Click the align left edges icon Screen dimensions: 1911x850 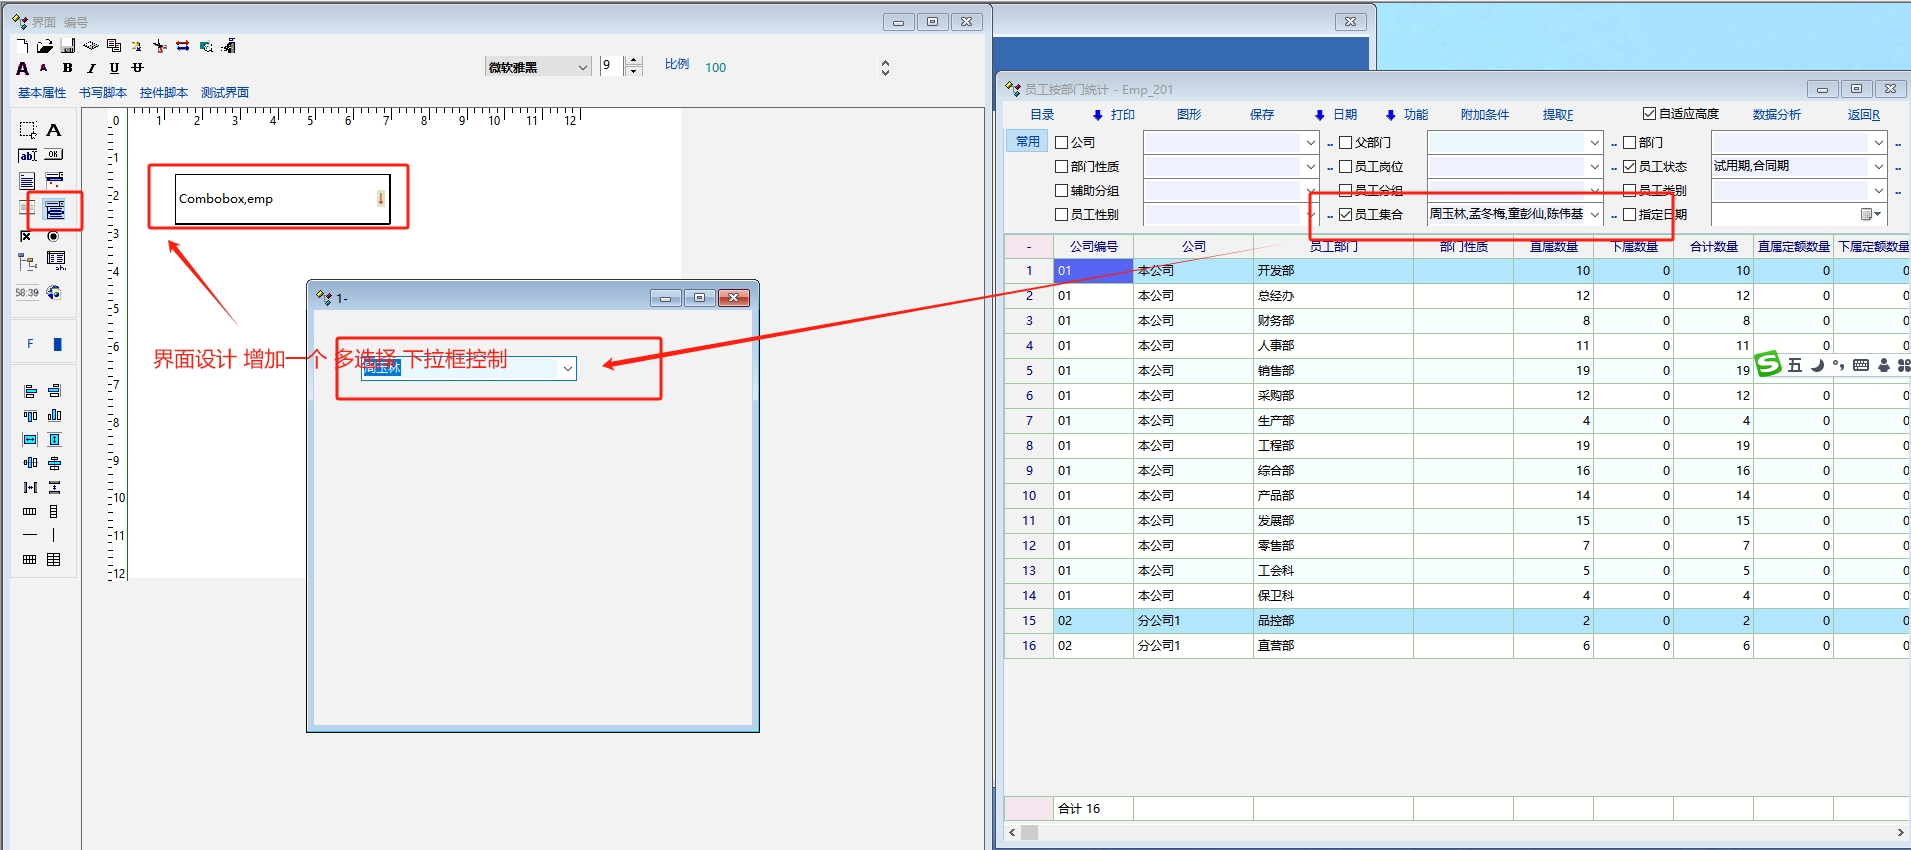click(x=30, y=391)
